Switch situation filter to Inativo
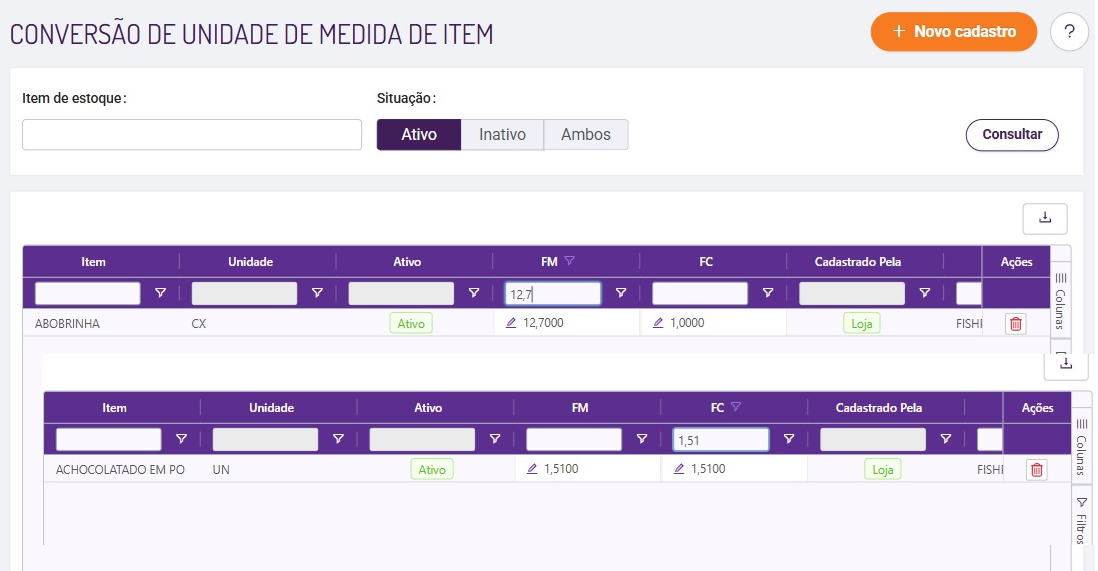 click(x=502, y=134)
